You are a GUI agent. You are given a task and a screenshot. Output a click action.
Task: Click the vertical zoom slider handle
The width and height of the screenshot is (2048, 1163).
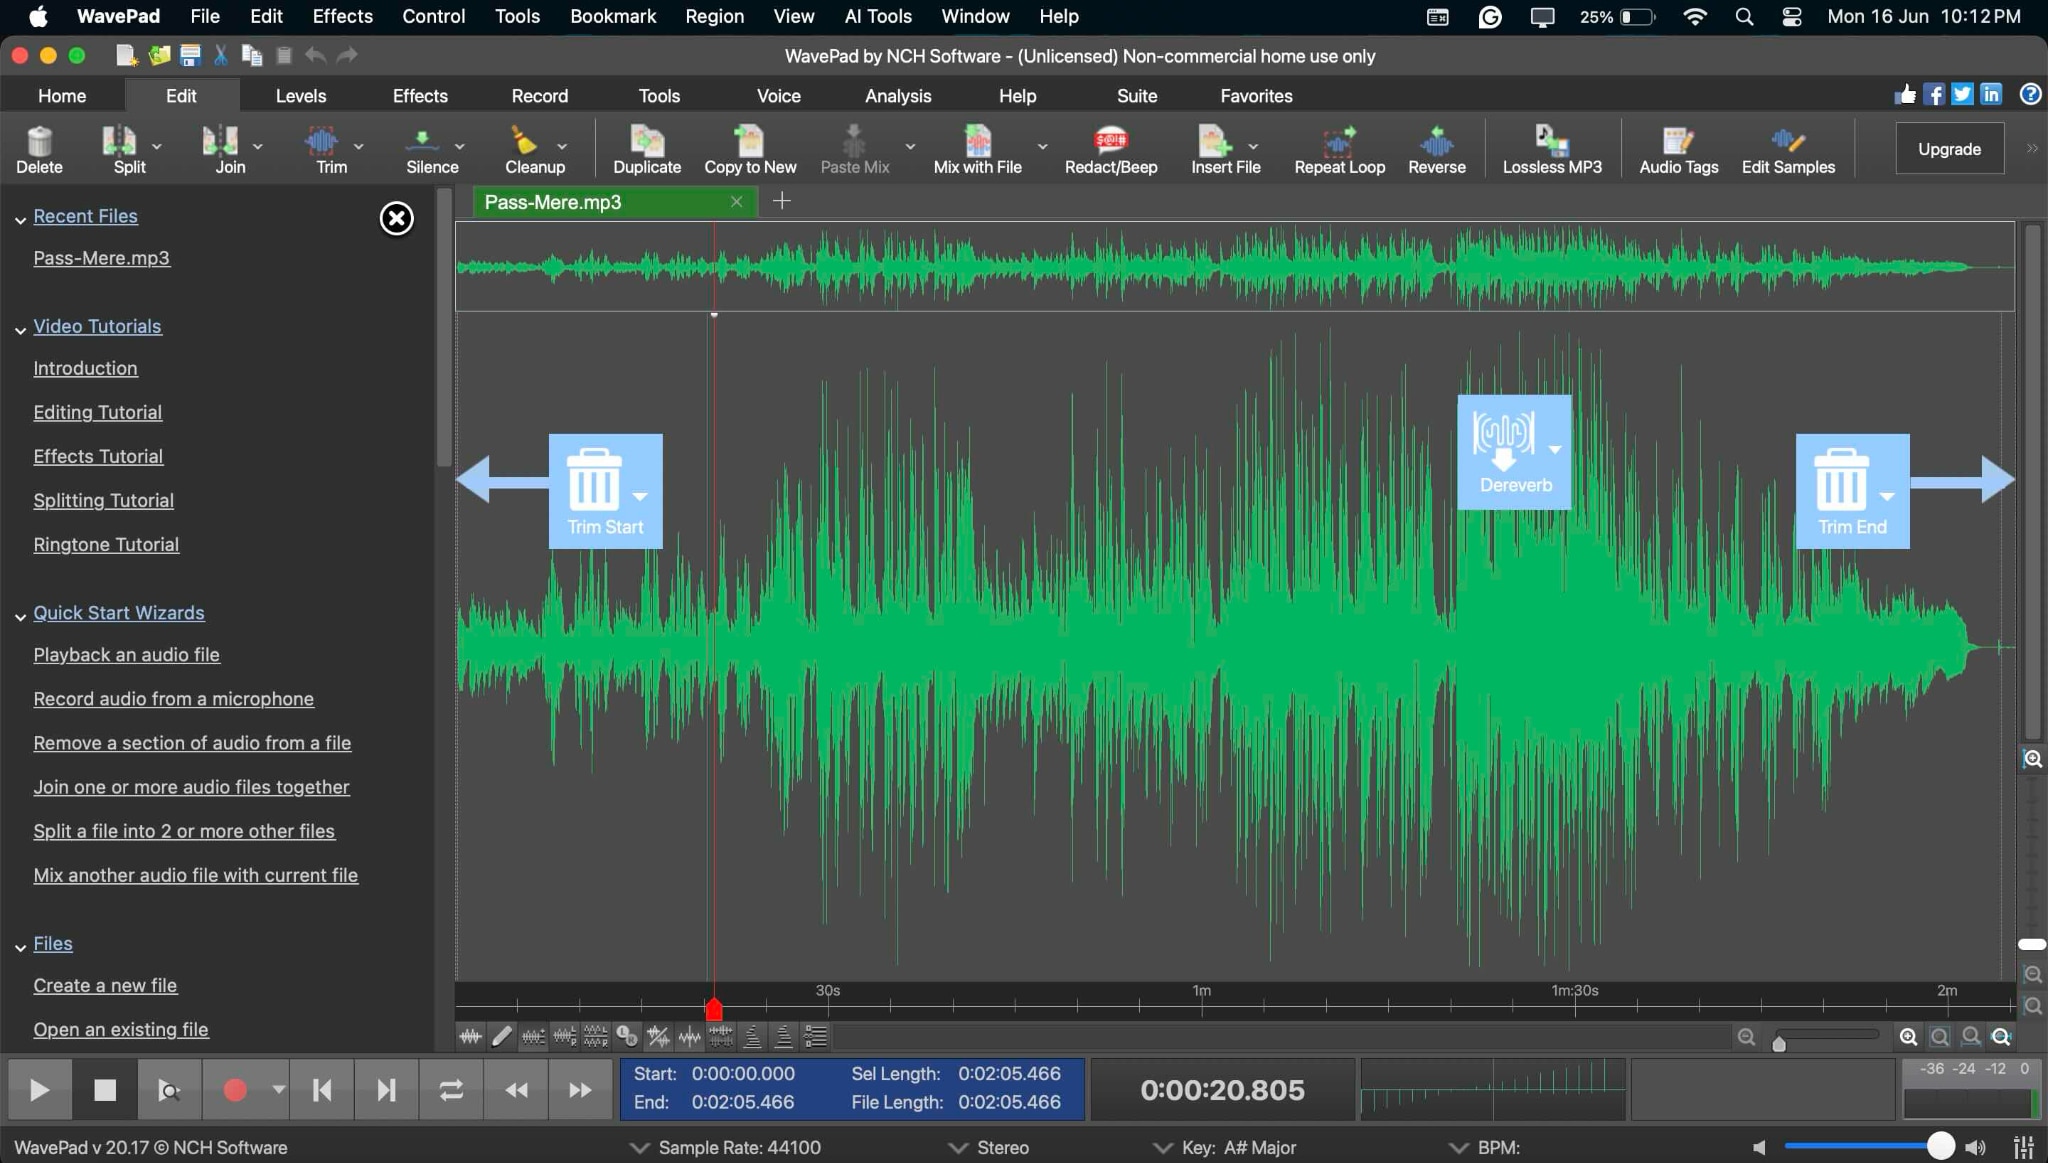click(2031, 944)
